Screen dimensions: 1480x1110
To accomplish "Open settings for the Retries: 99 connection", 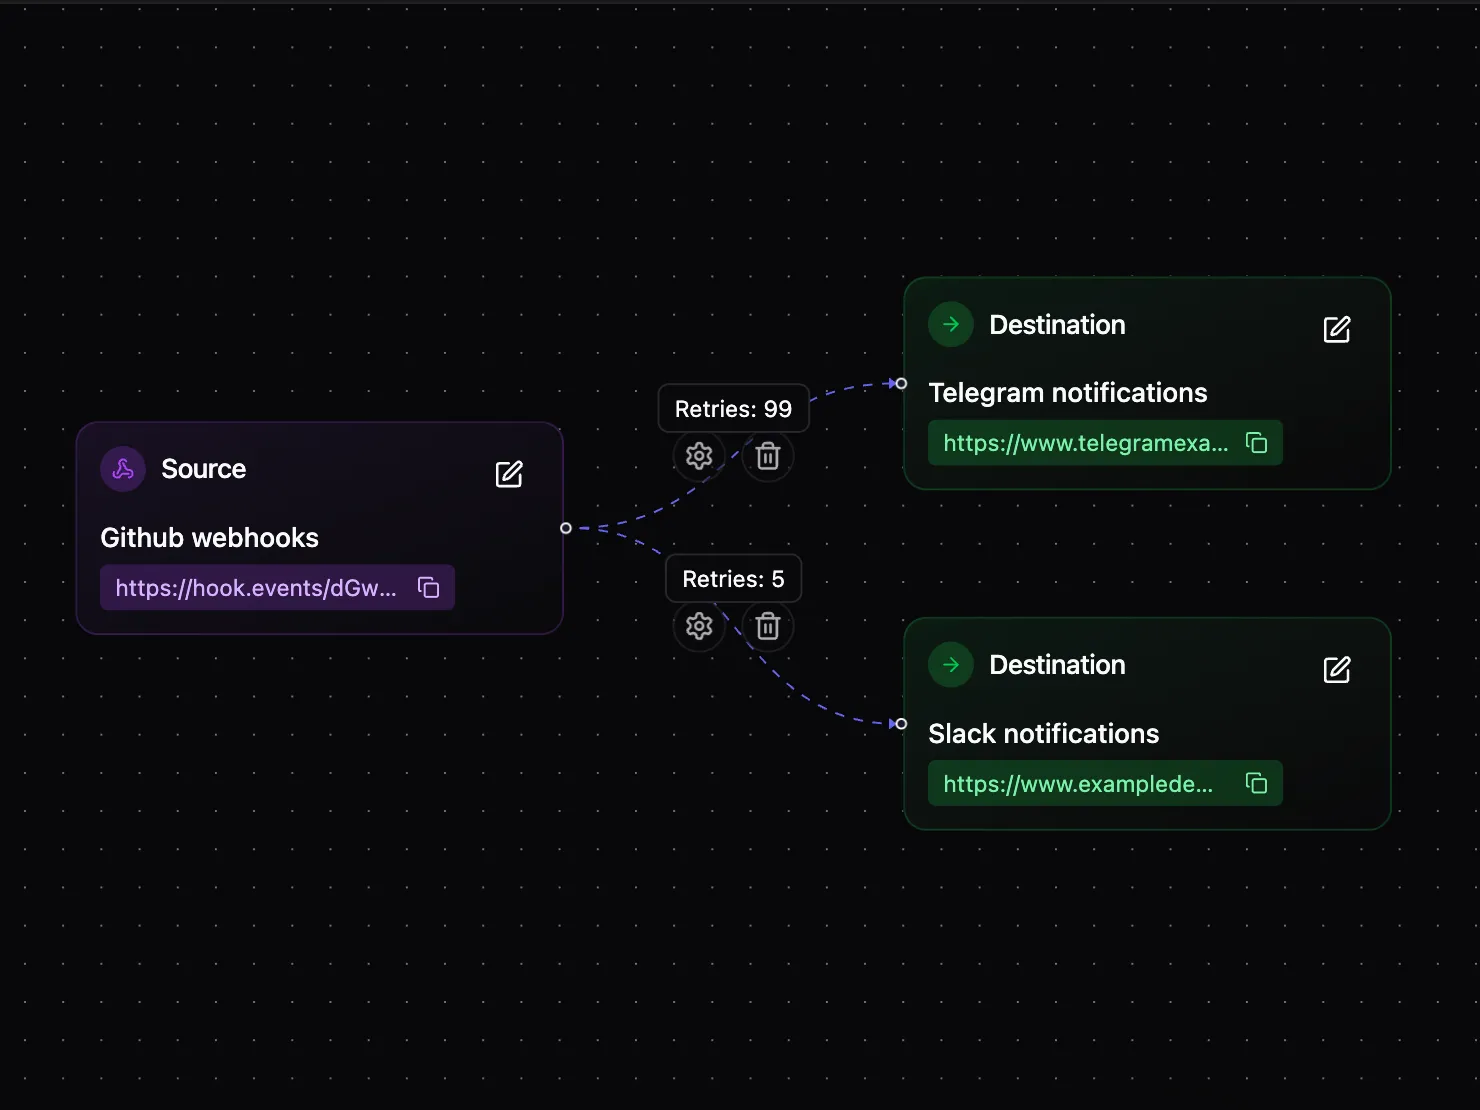I will click(x=699, y=456).
